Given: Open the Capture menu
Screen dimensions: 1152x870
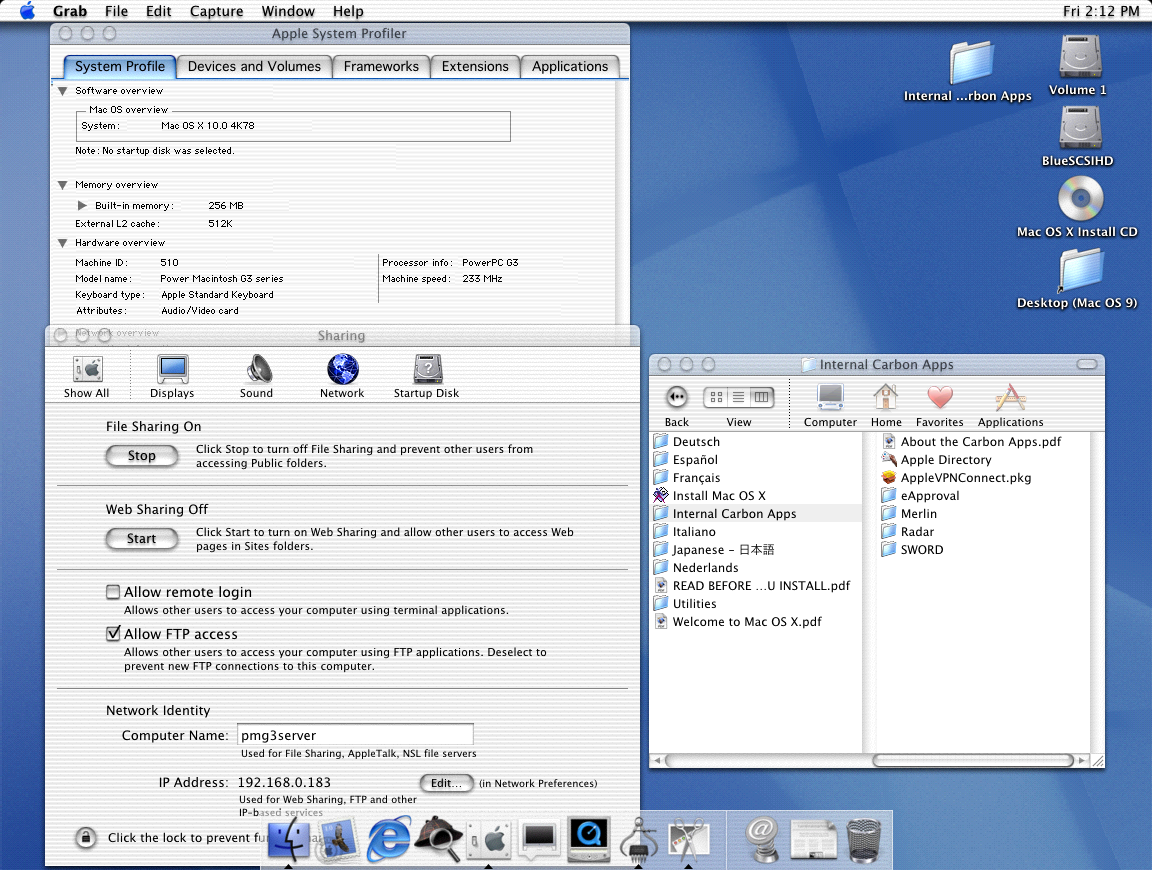Looking at the screenshot, I should click(x=216, y=11).
